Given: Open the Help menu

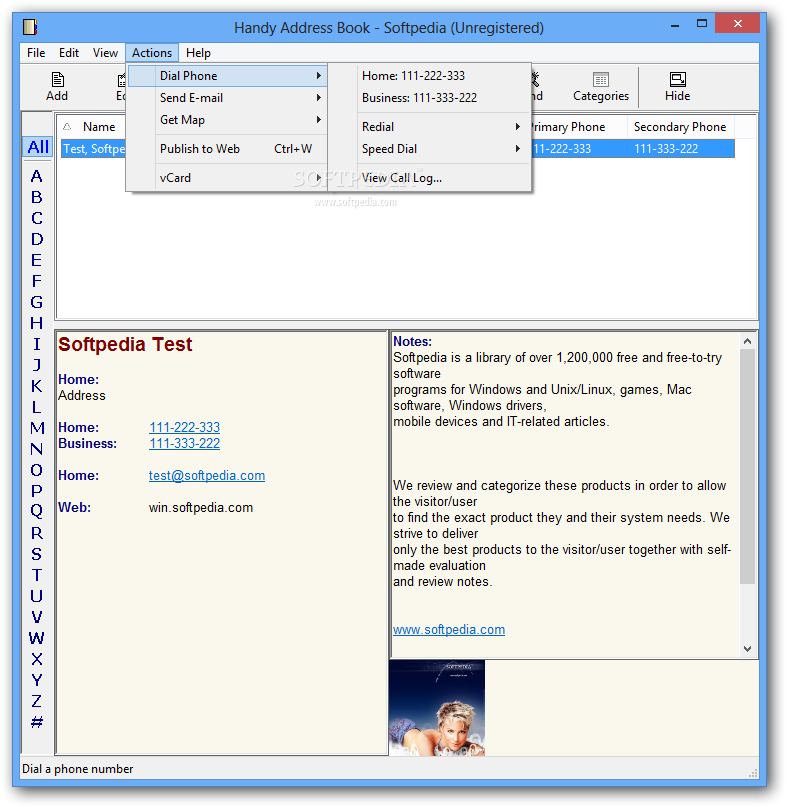Looking at the screenshot, I should 198,53.
